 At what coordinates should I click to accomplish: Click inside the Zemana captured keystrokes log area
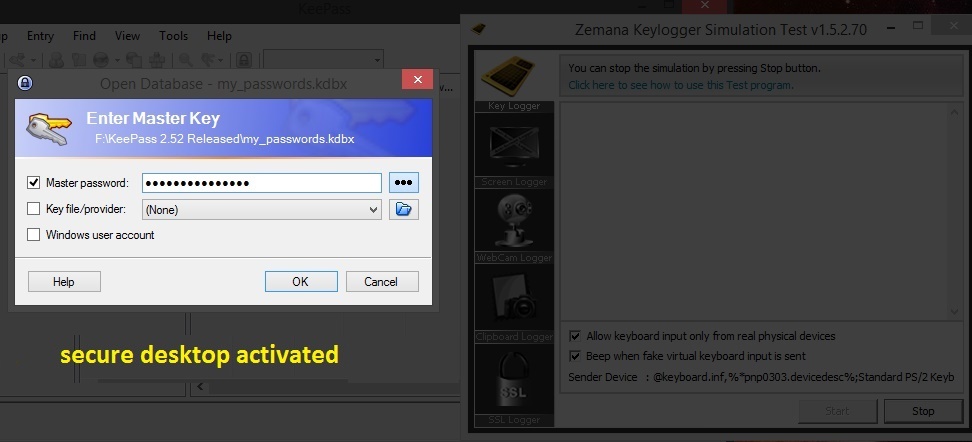pyautogui.click(x=754, y=211)
